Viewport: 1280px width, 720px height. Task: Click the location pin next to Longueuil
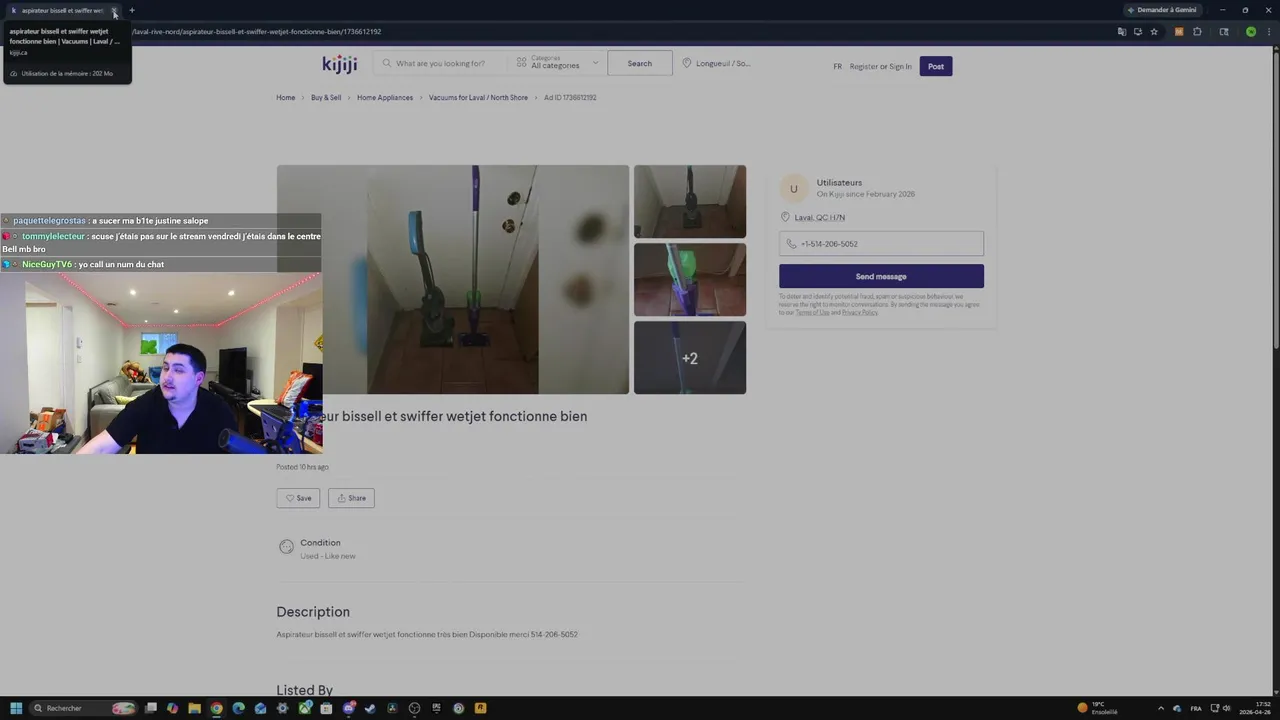pyautogui.click(x=687, y=63)
